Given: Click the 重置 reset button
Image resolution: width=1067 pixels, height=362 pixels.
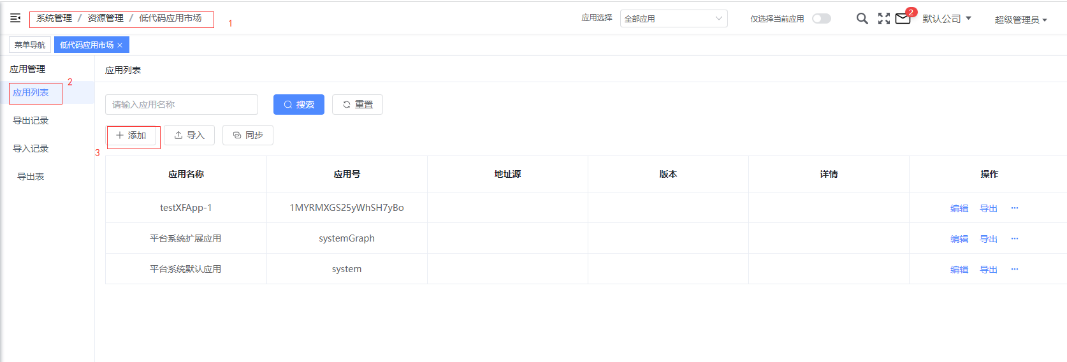Looking at the screenshot, I should coord(357,104).
